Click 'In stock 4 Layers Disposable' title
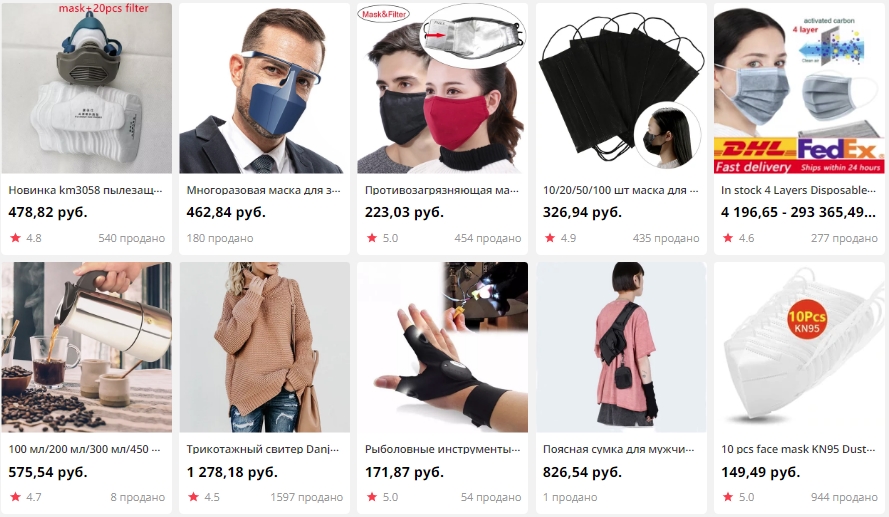Image resolution: width=889 pixels, height=517 pixels. [799, 190]
